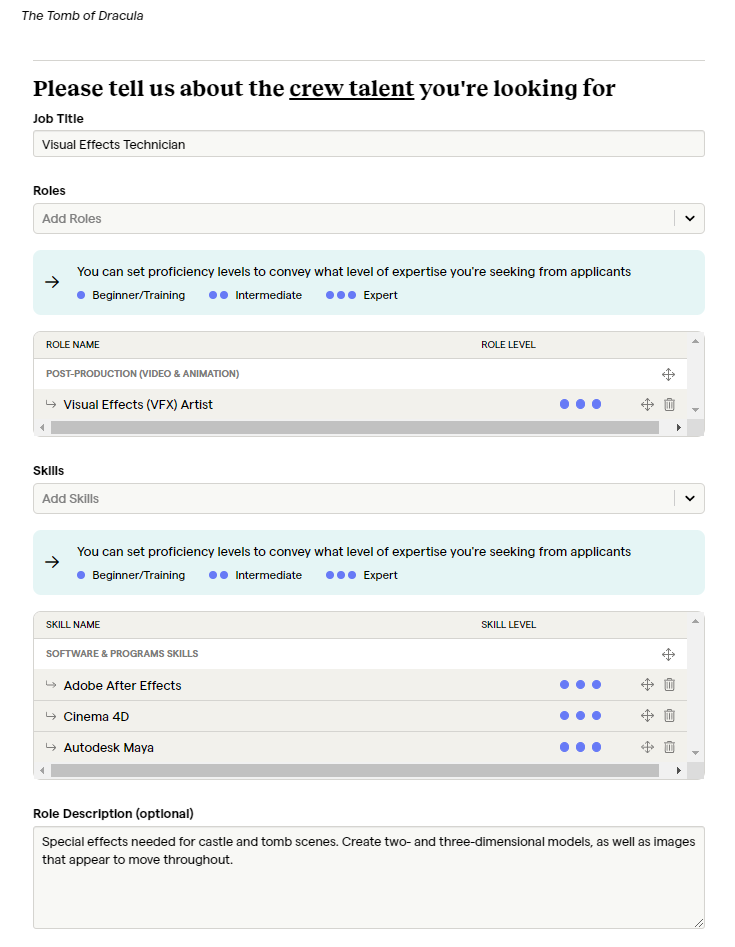Screen dimensions: 735x947
Task: Open the Add Skills dropdown arrow
Action: 690,499
